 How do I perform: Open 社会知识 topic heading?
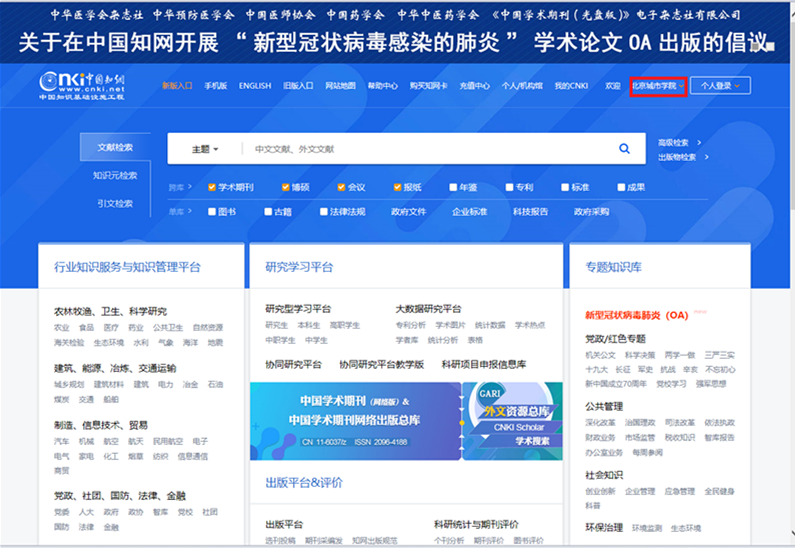[x=604, y=475]
